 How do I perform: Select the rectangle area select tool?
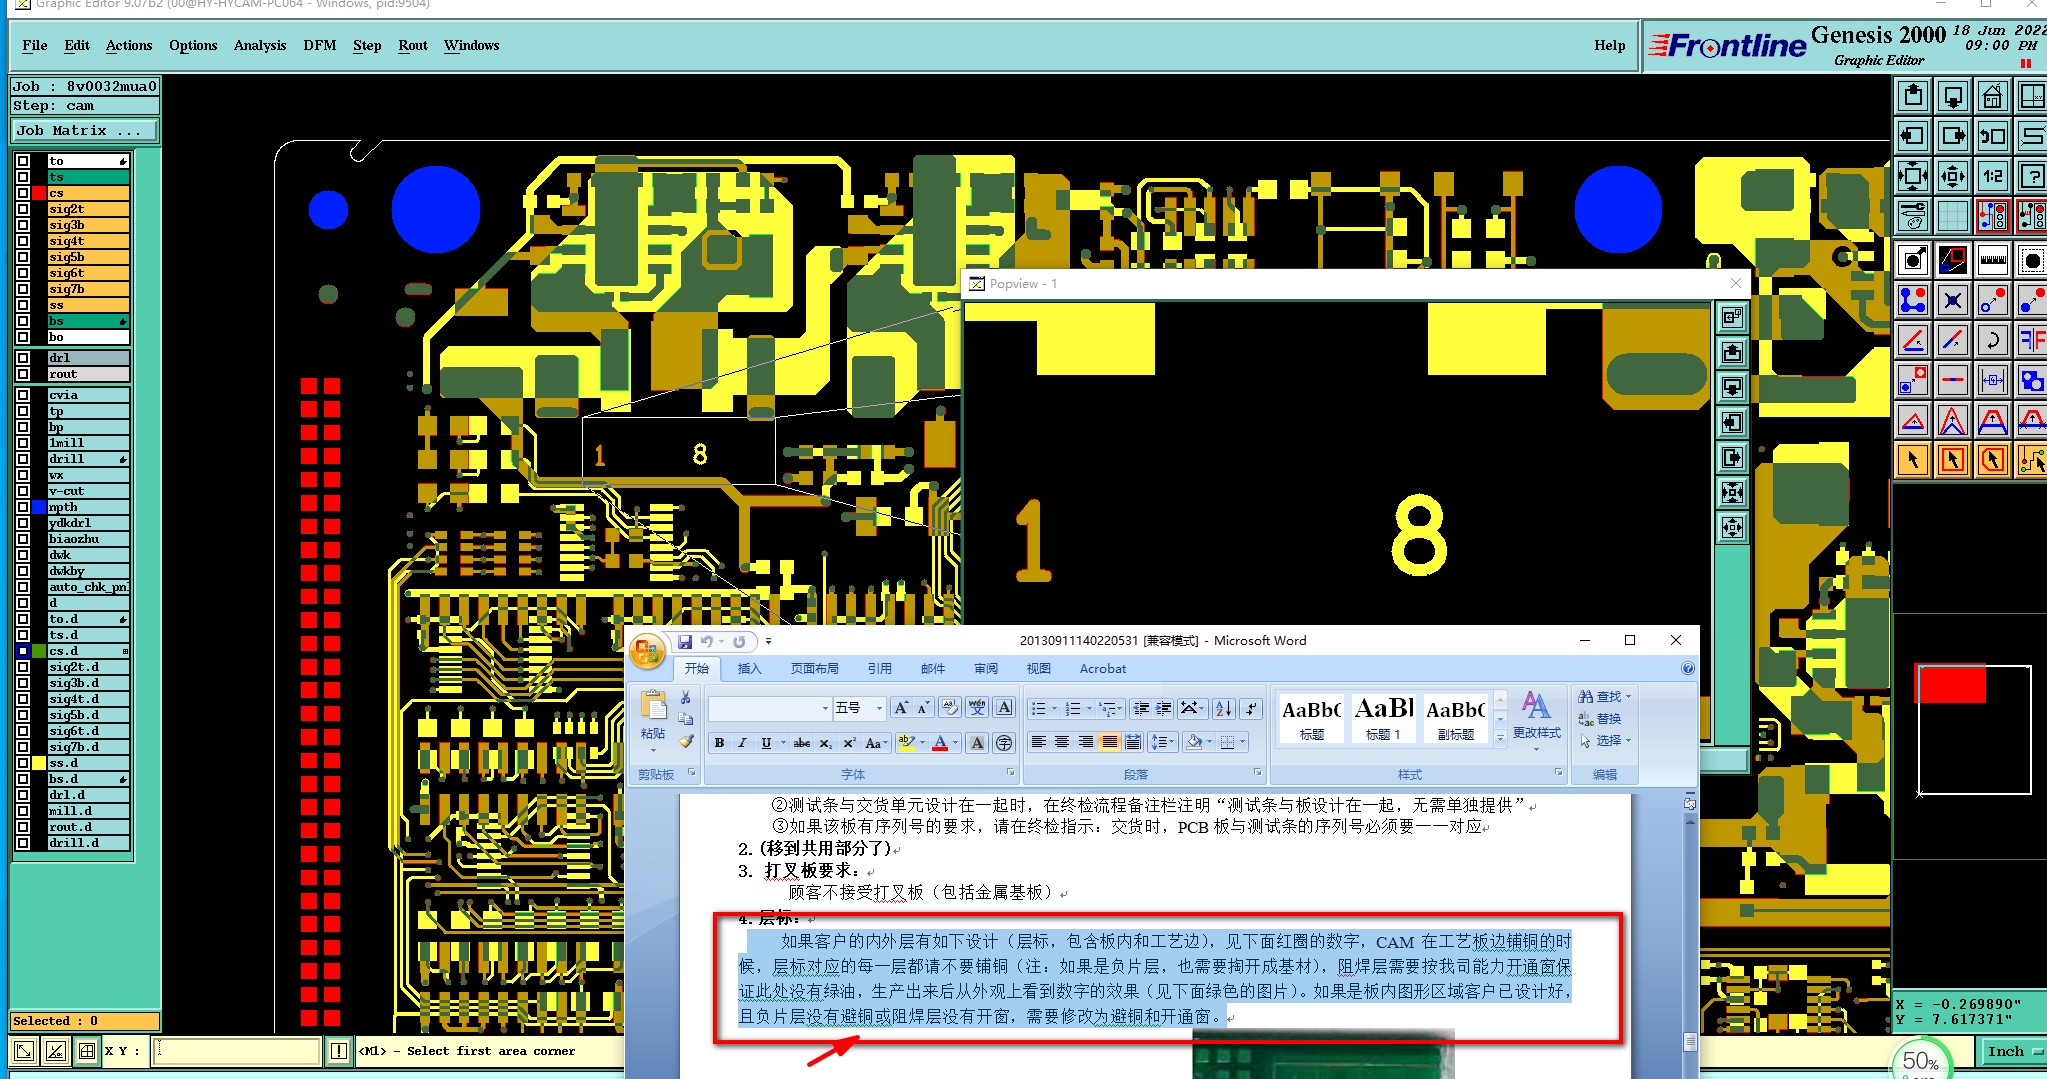1952,460
